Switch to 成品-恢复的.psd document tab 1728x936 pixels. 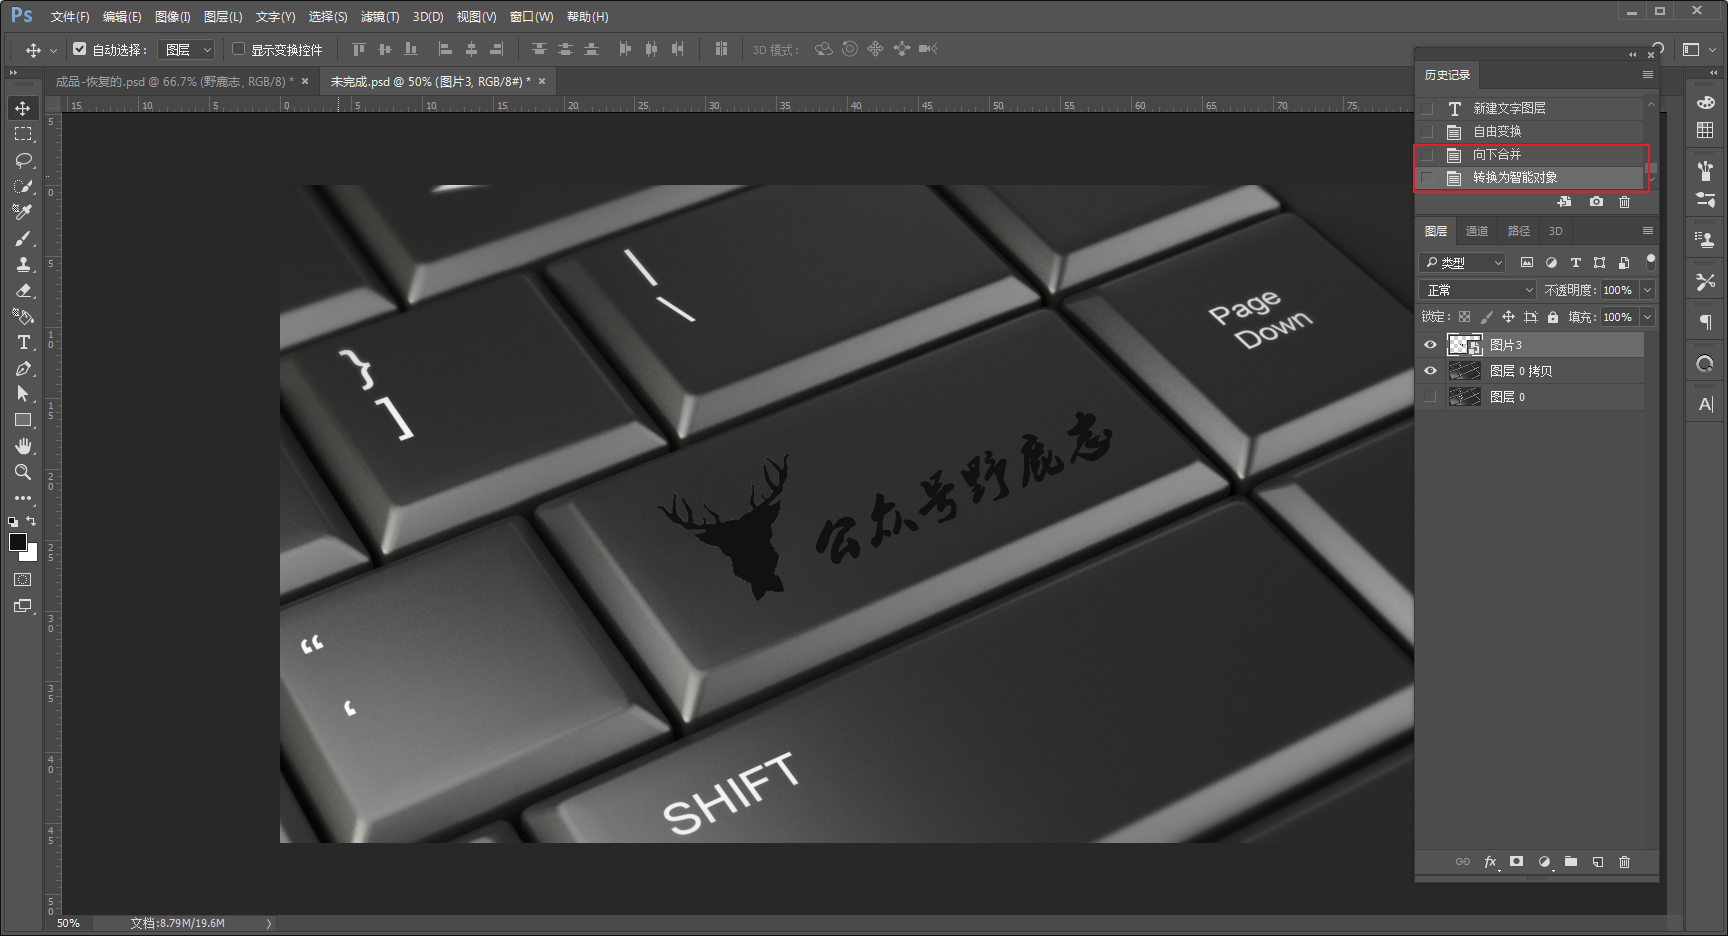[174, 82]
